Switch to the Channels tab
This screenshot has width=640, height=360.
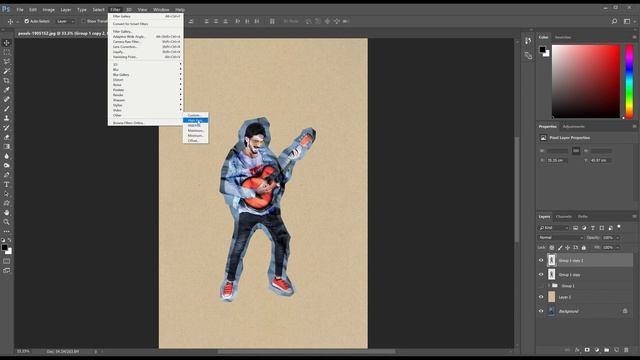click(564, 216)
